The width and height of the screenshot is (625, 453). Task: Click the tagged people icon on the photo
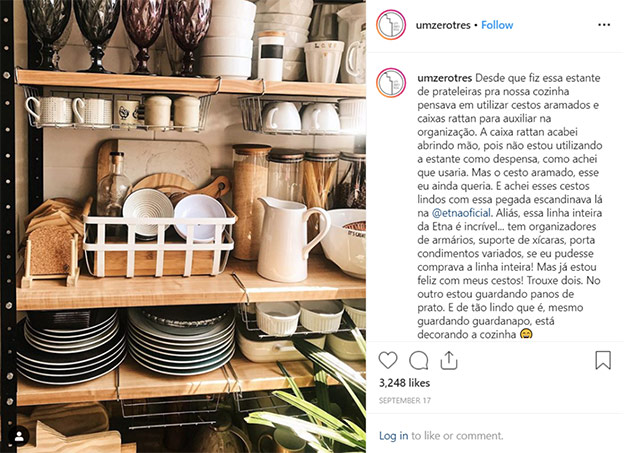(19, 437)
